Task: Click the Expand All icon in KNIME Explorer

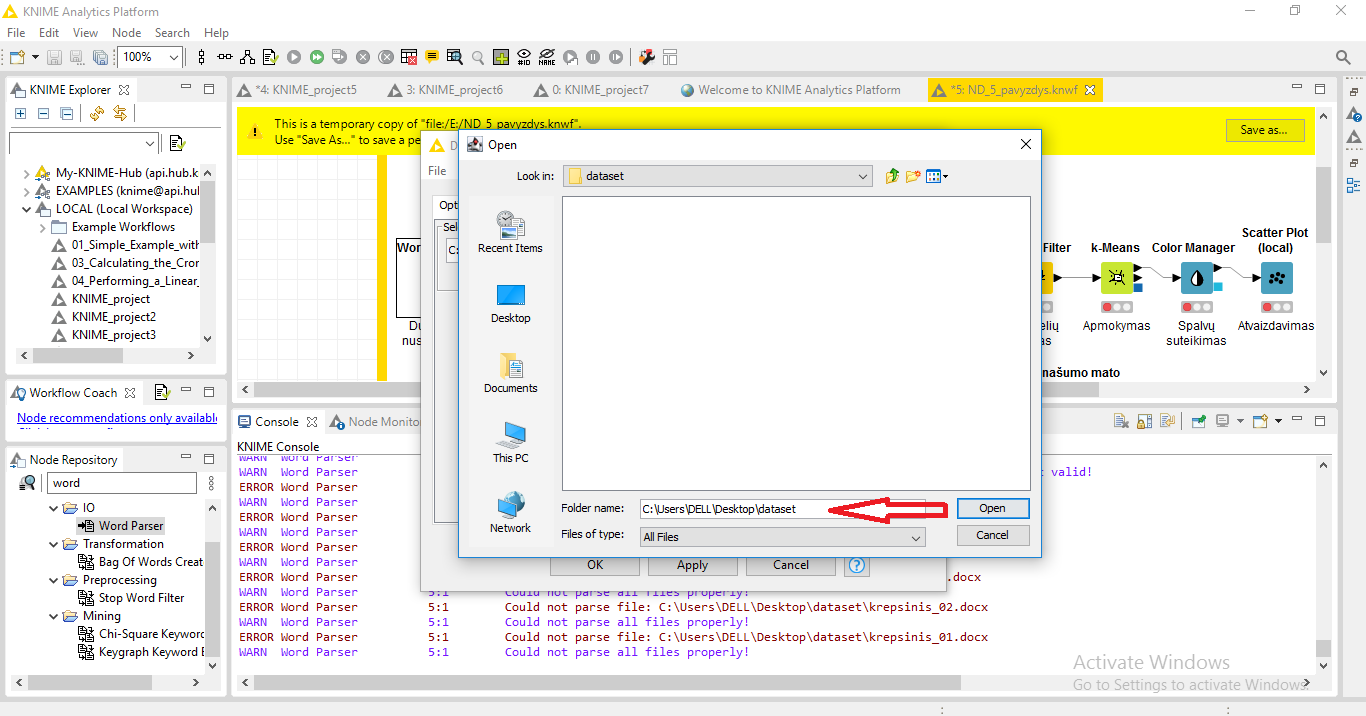Action: (20, 114)
